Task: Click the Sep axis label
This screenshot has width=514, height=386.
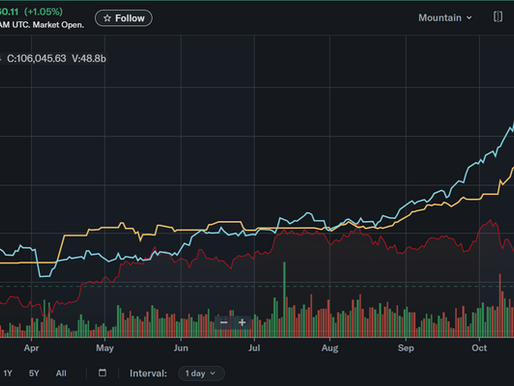Action: pos(406,348)
